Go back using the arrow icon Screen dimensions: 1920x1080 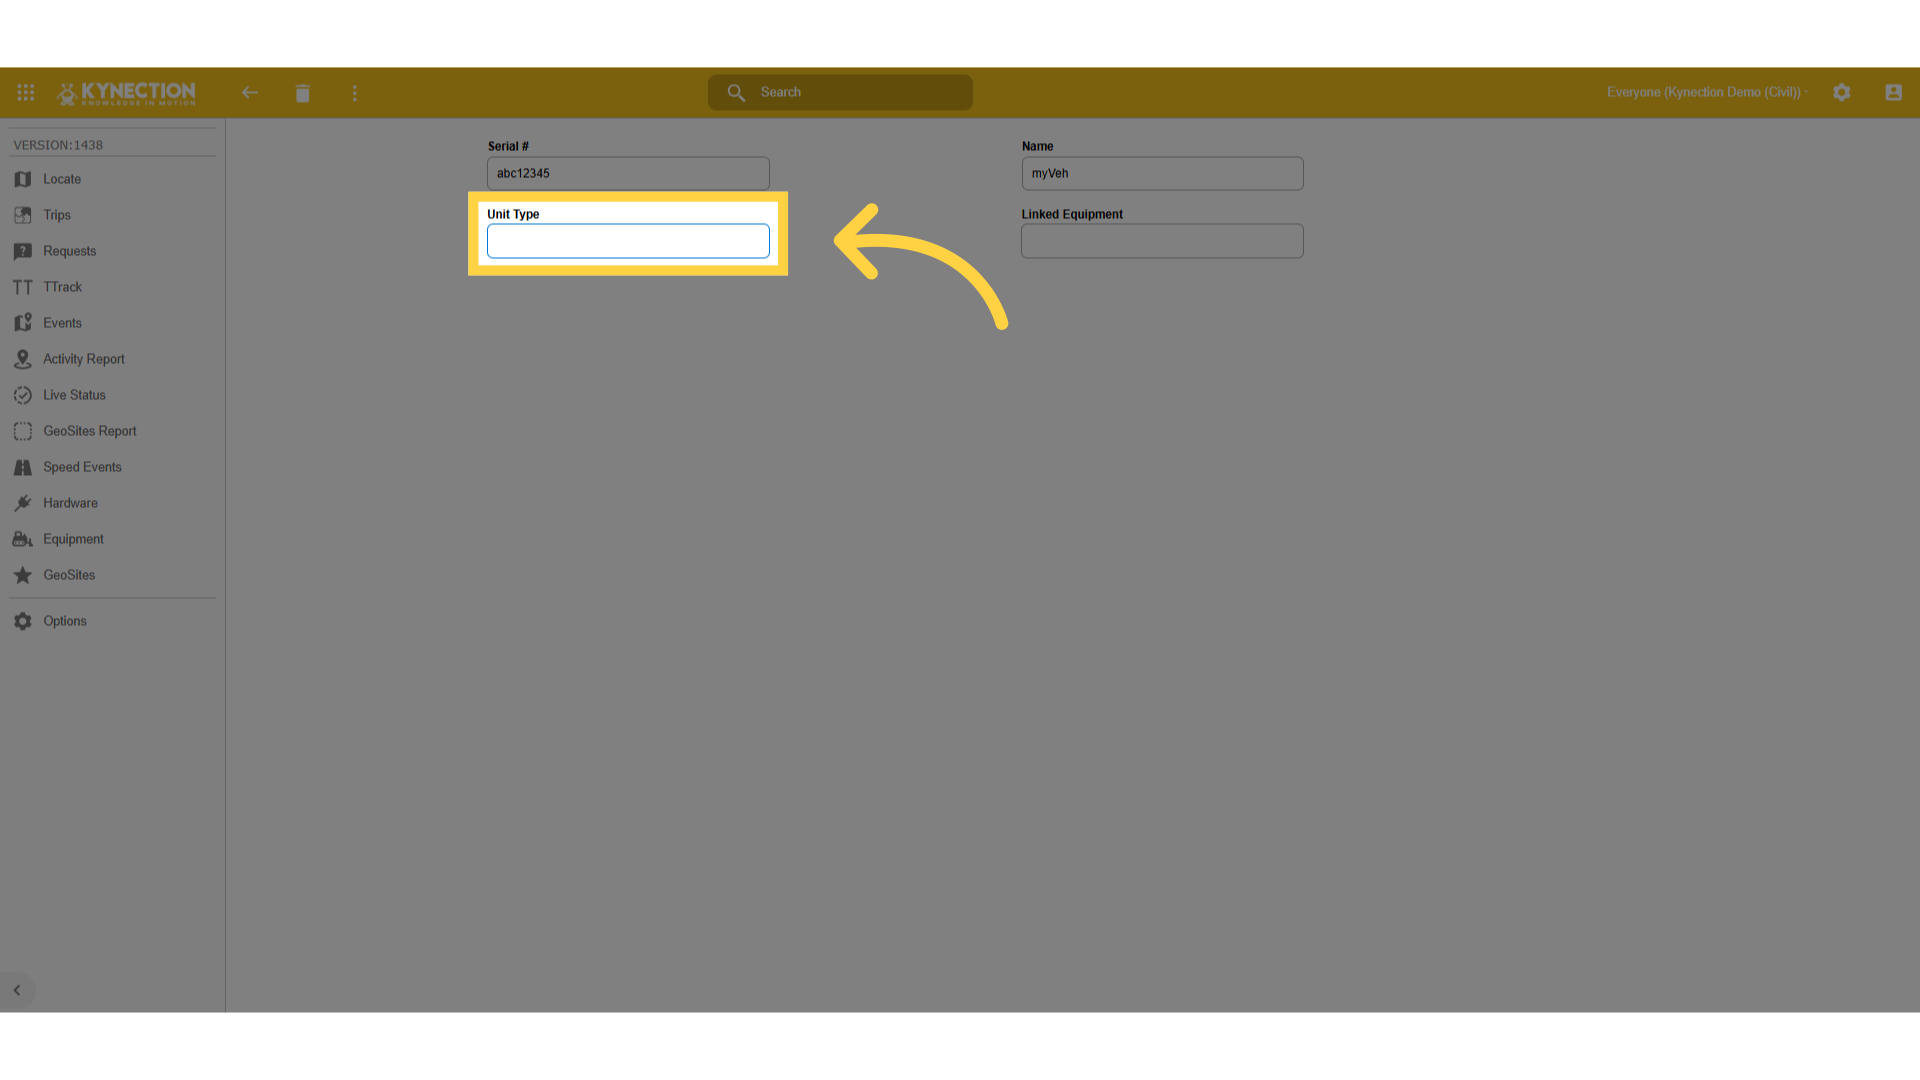tap(250, 92)
